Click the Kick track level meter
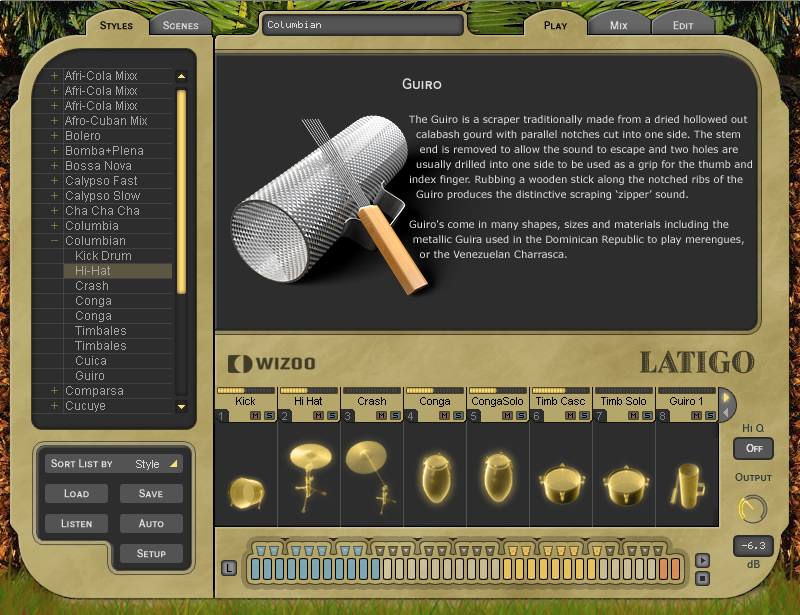800x615 pixels. (246, 390)
